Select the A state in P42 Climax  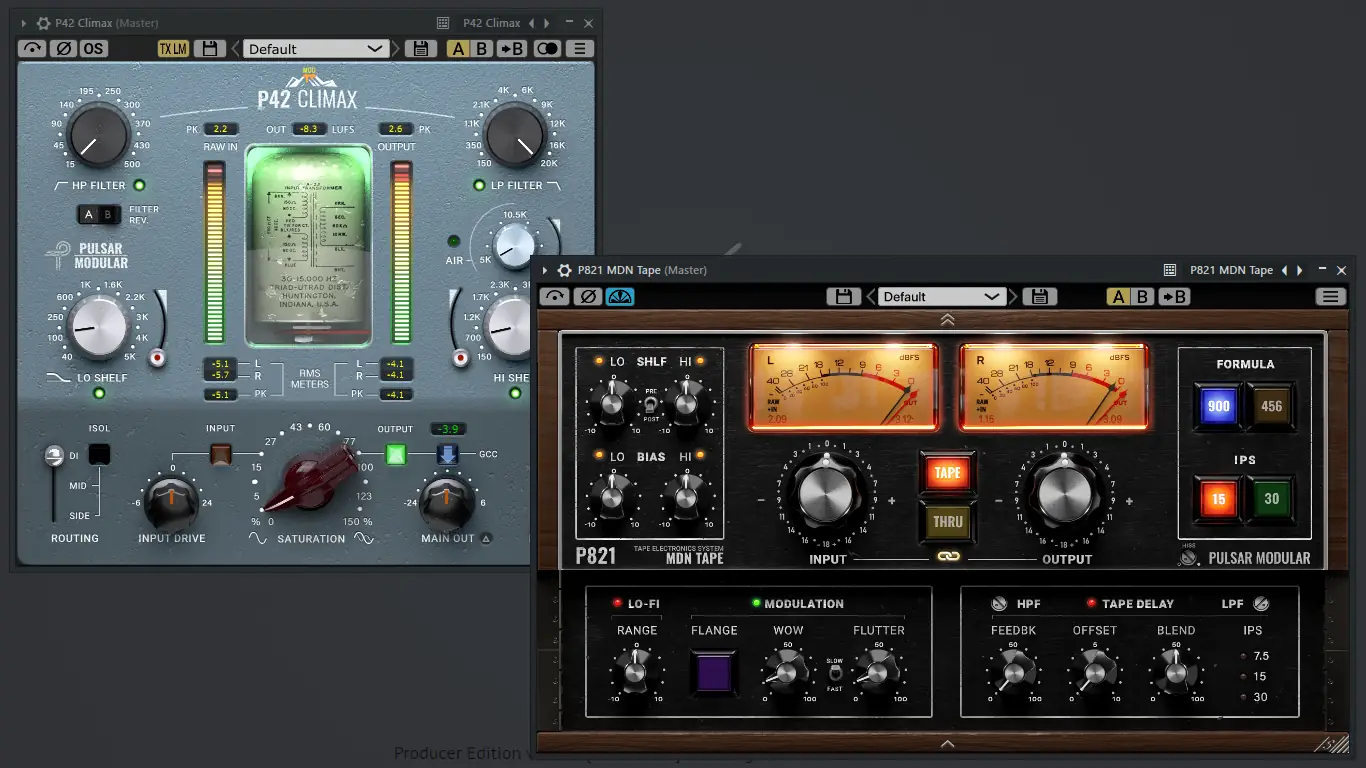click(458, 48)
